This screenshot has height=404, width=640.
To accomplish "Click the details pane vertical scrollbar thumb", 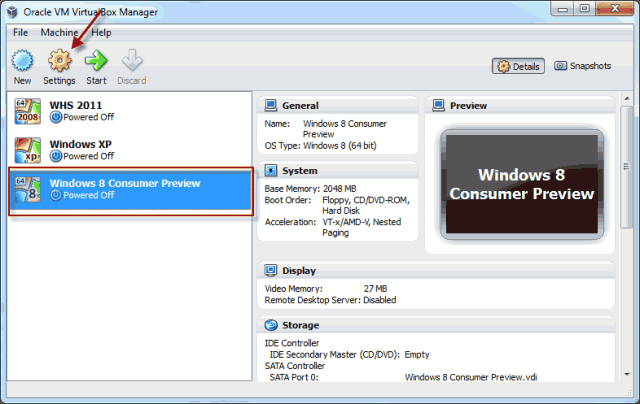I will point(627,166).
